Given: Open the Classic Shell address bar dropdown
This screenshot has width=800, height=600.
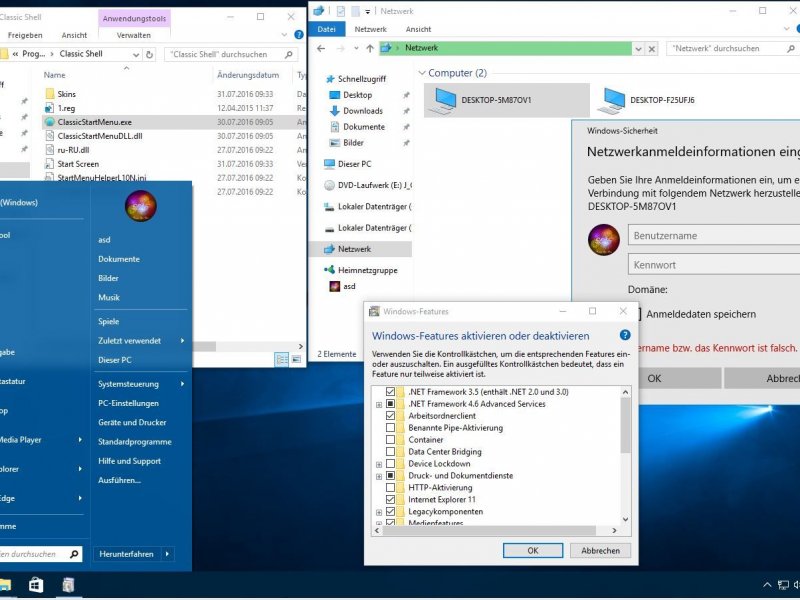Looking at the screenshot, I should [136, 54].
